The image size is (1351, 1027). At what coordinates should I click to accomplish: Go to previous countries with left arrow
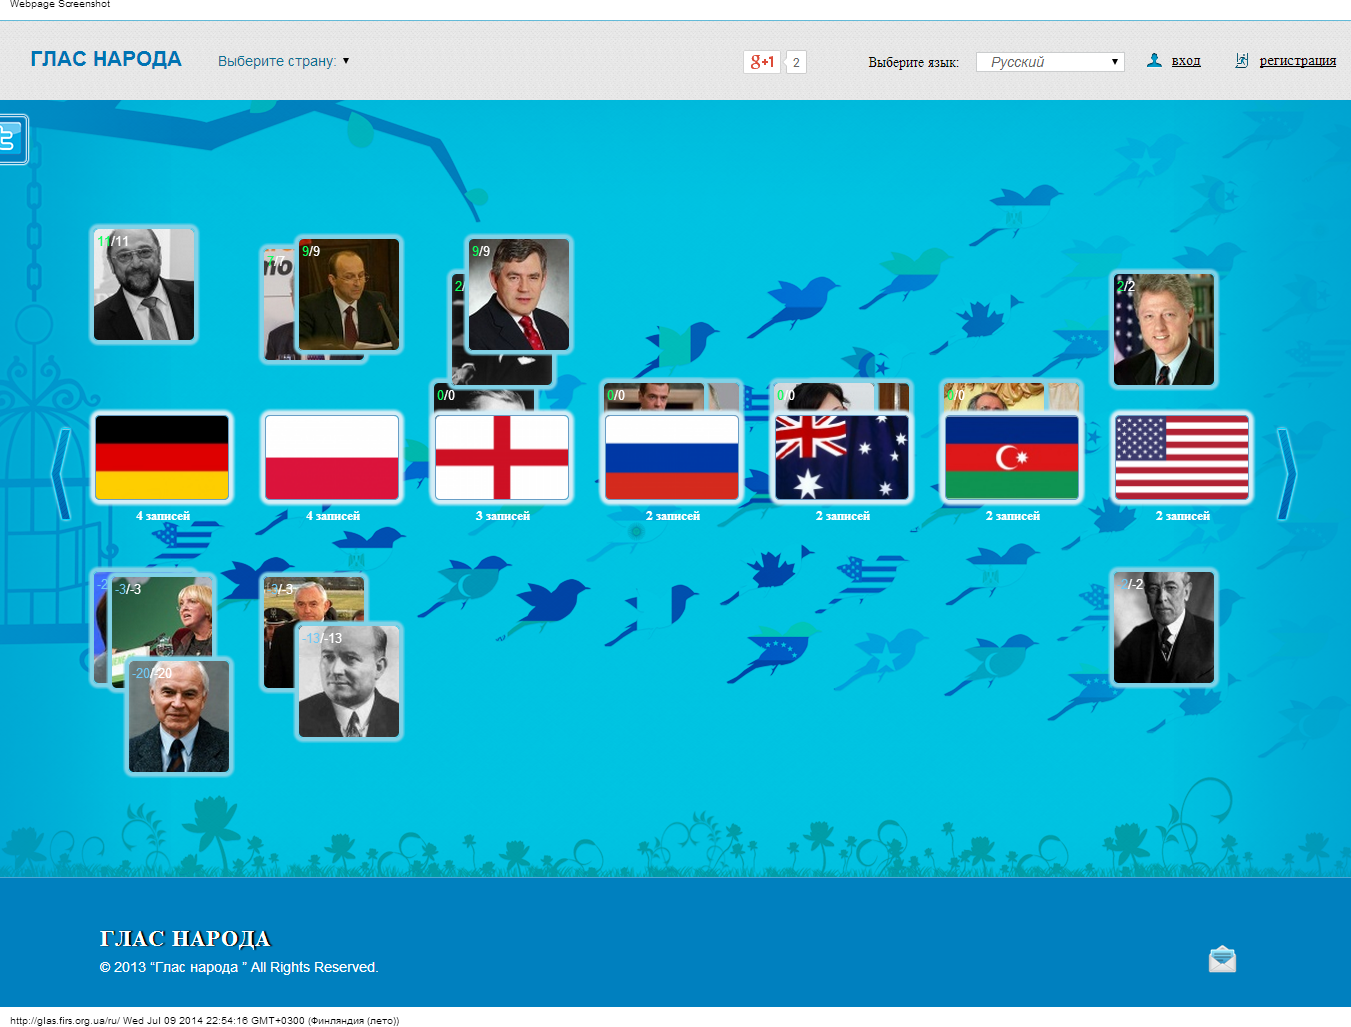62,474
